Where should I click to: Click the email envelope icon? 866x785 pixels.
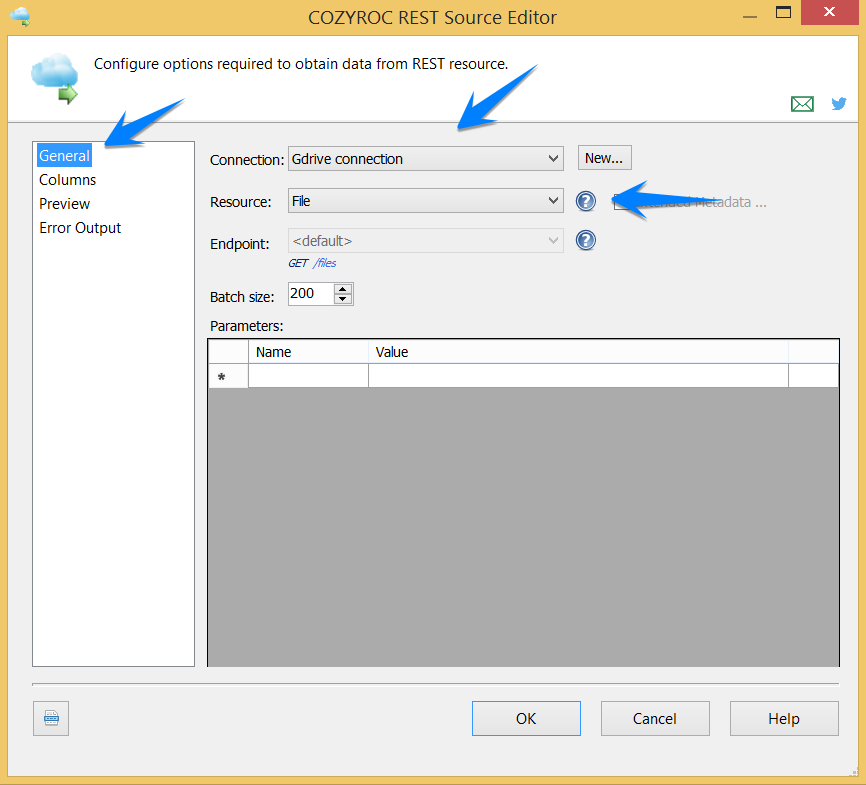[x=802, y=104]
